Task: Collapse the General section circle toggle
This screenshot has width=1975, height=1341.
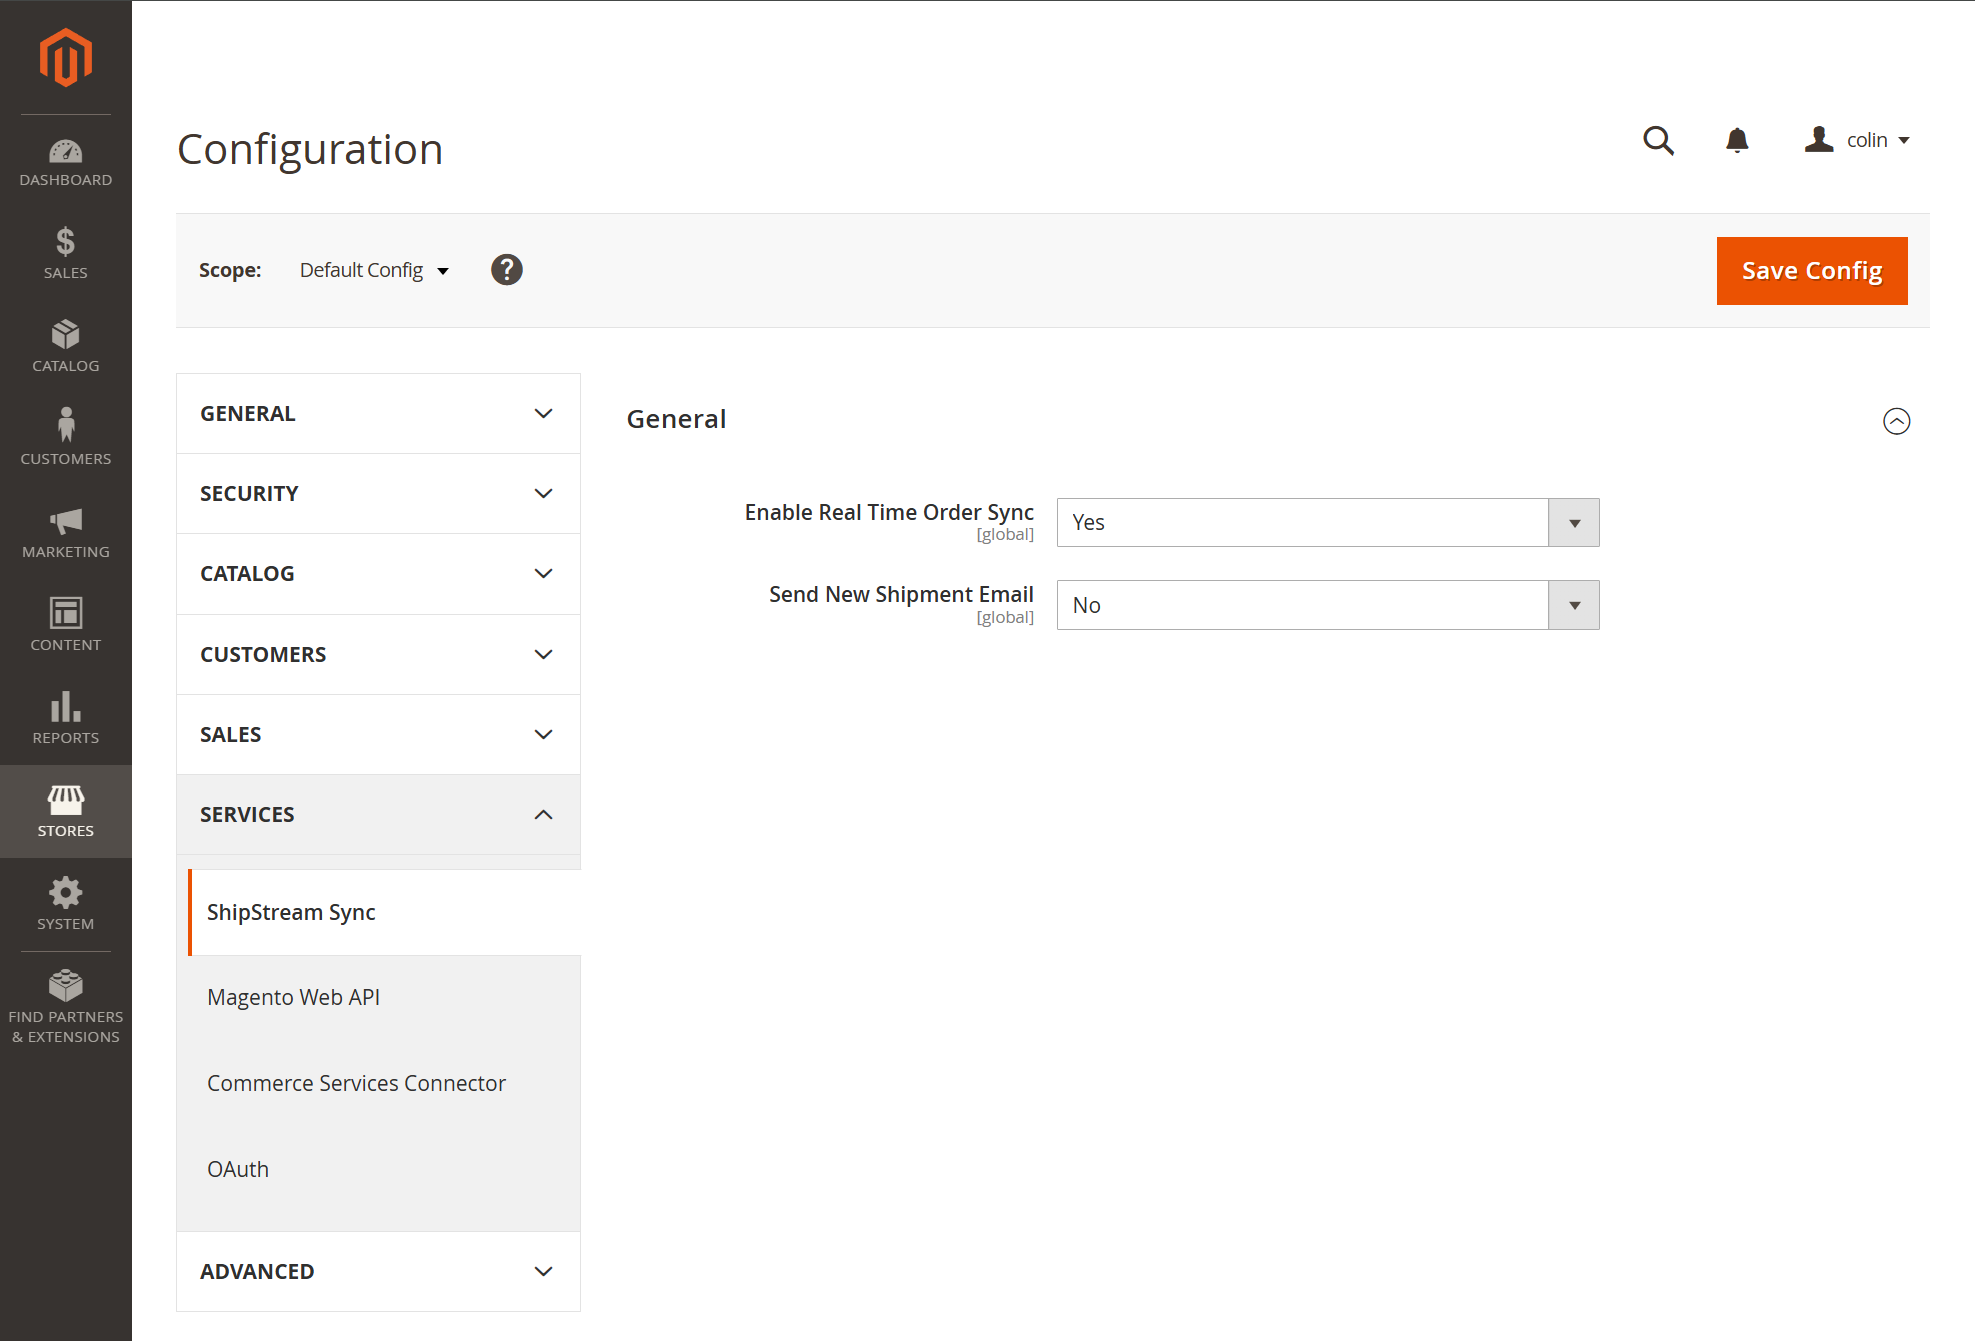Action: pos(1896,421)
